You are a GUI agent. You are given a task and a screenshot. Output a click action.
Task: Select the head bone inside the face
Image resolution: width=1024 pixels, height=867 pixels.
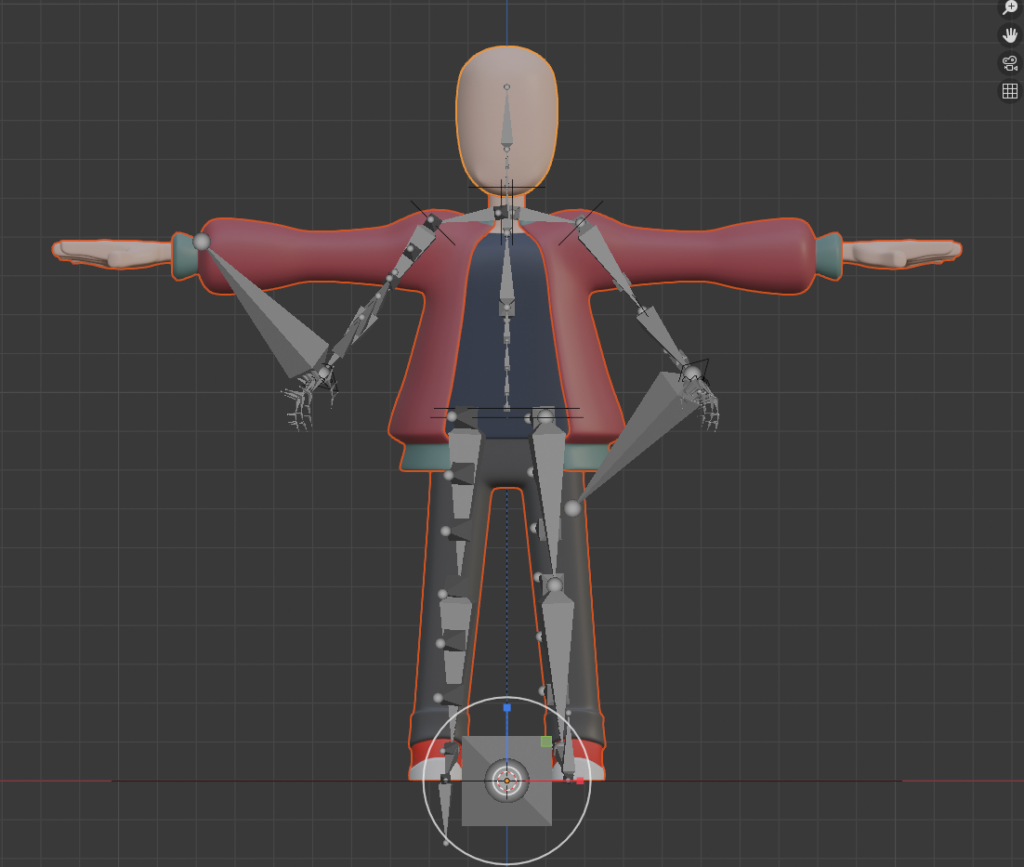[507, 120]
